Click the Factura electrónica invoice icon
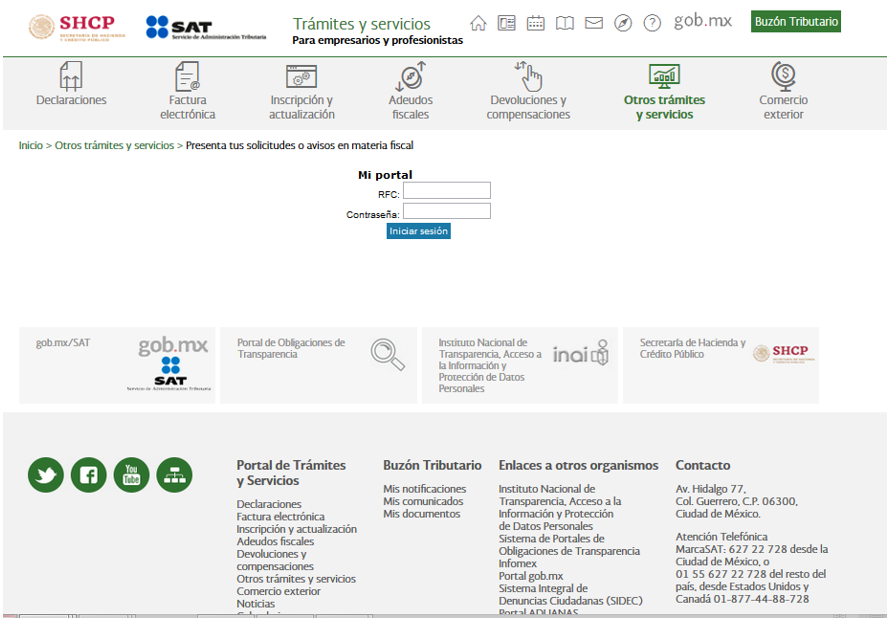Viewport: 889px width, 618px height. click(188, 76)
